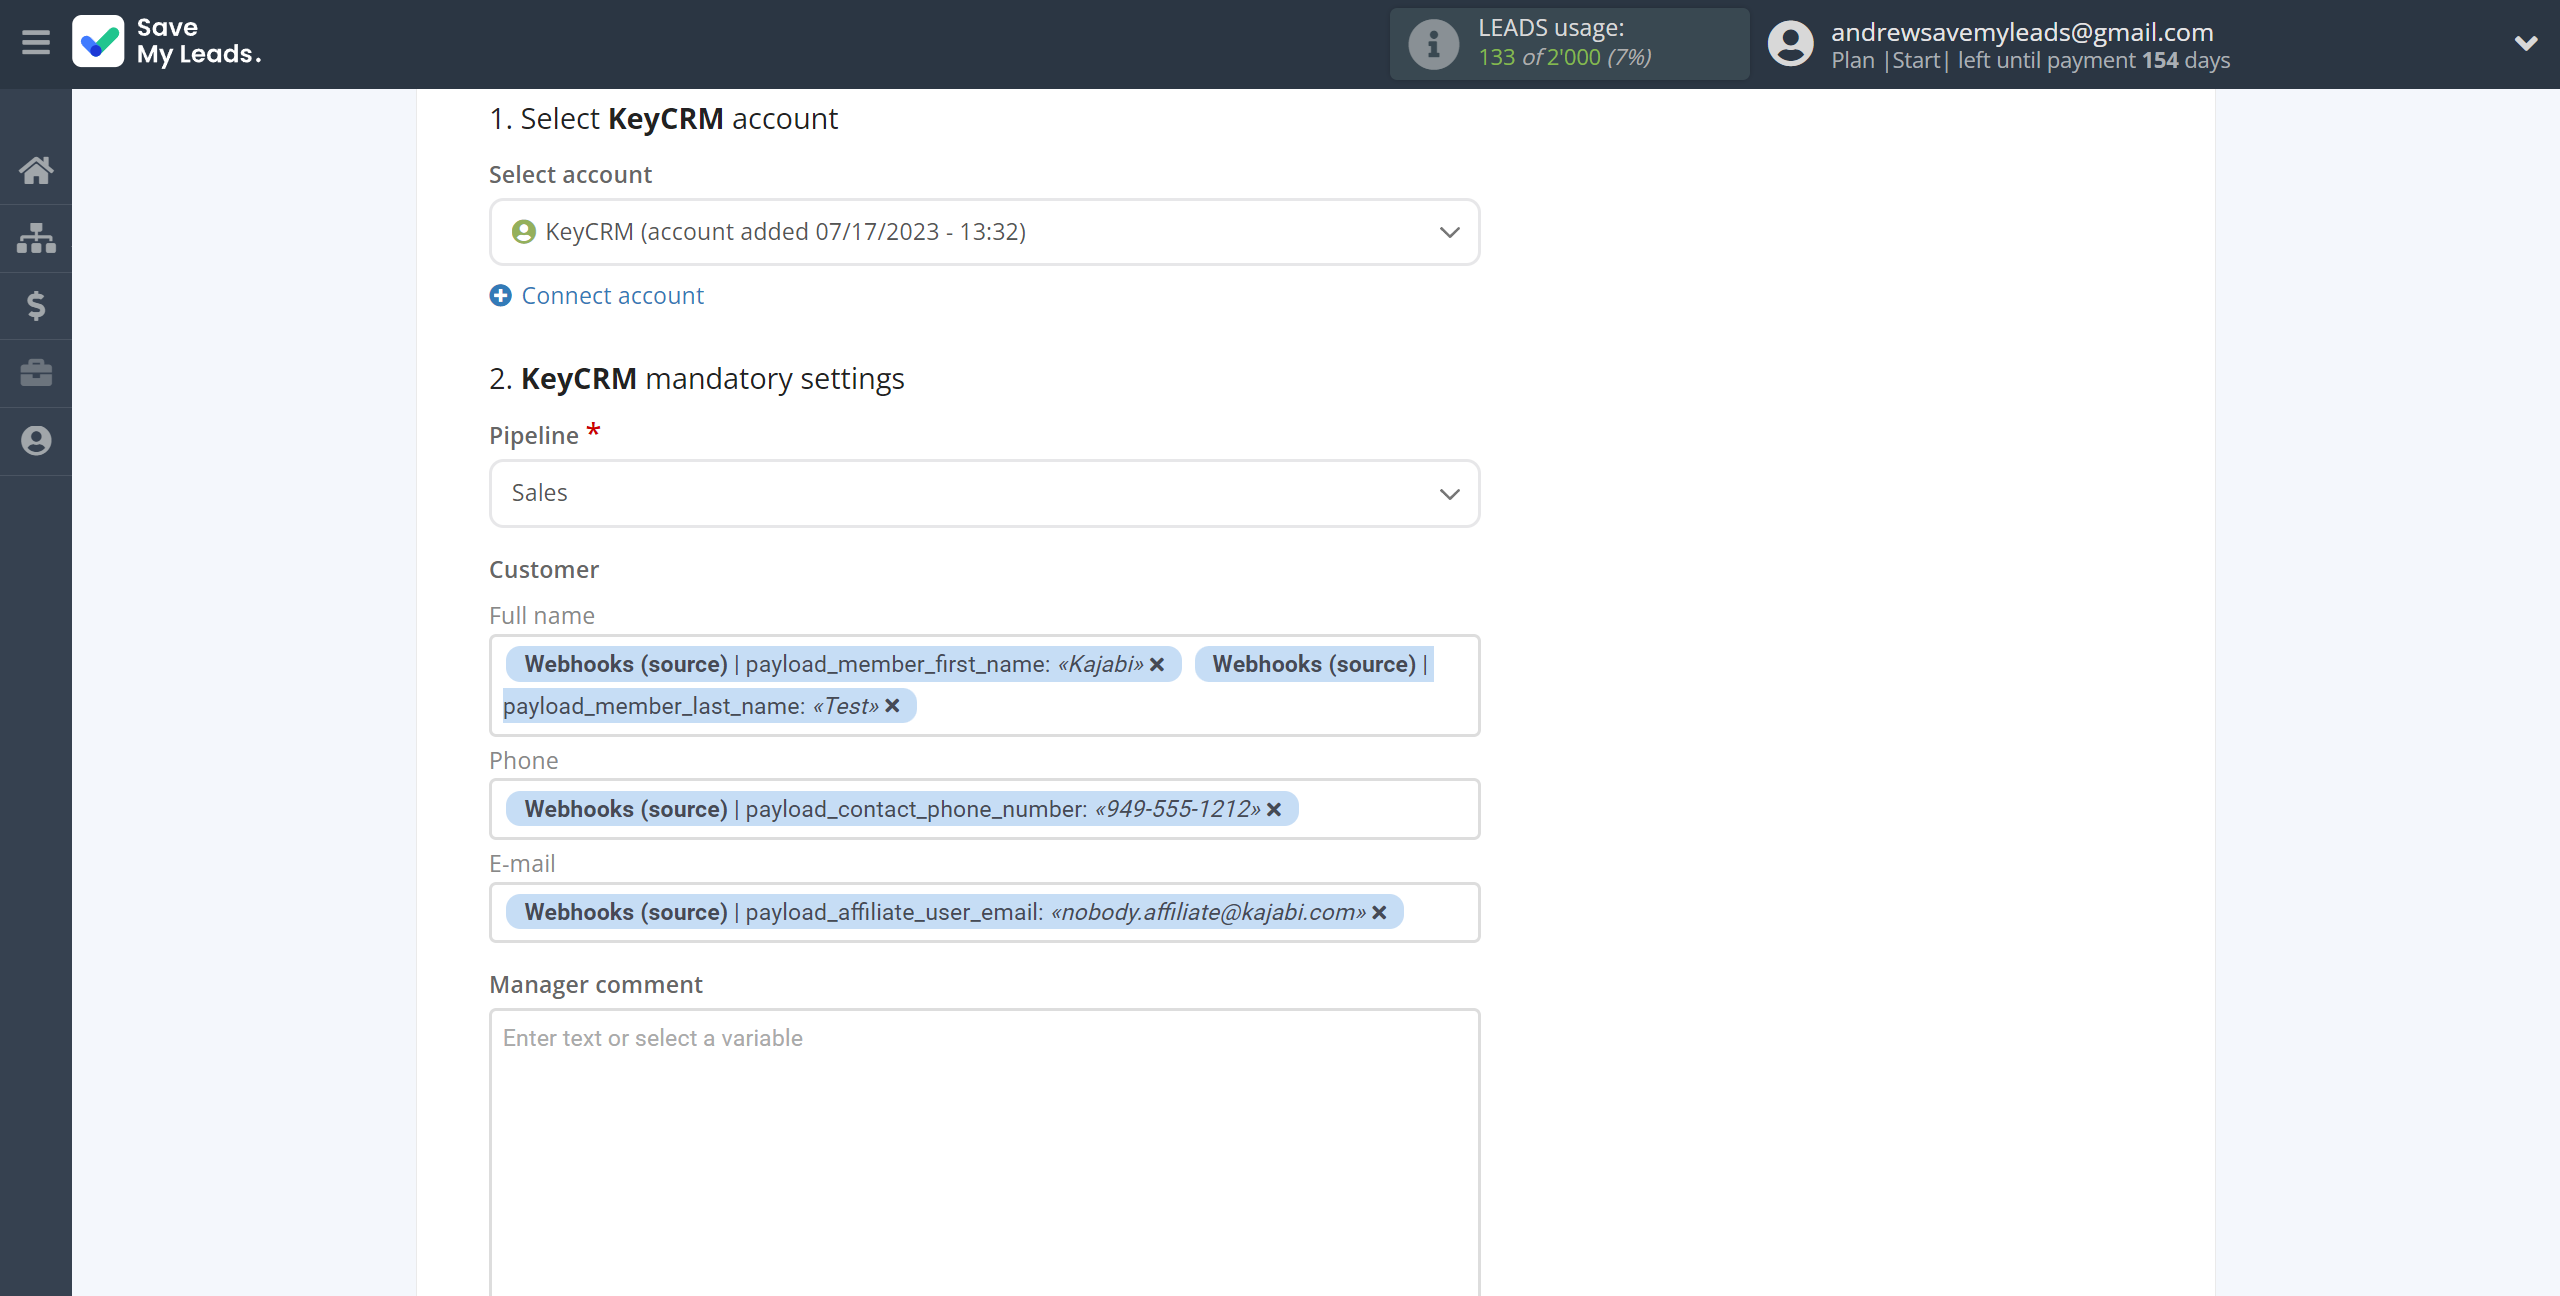Click the Plan Start payment days text
Image resolution: width=2560 pixels, height=1296 pixels.
[x=2030, y=61]
